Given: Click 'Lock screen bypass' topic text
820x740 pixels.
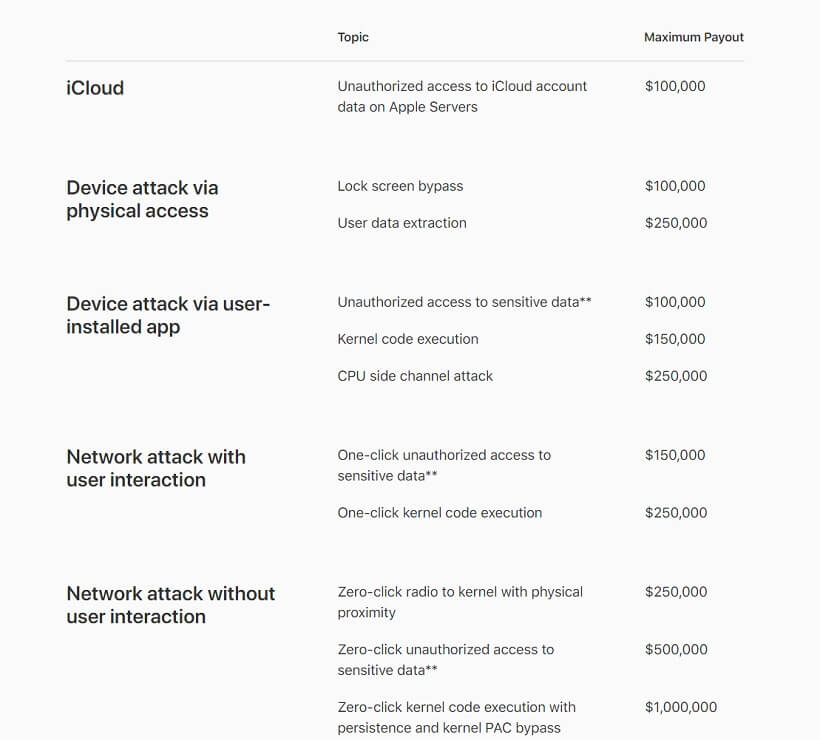Looking at the screenshot, I should [400, 186].
